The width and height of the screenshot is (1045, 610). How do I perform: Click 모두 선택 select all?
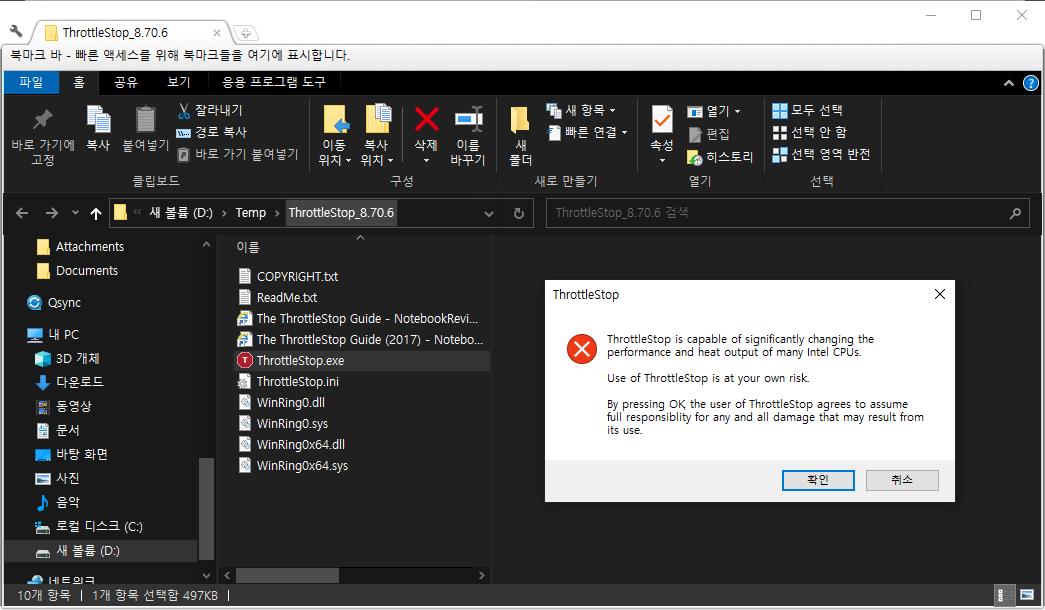coord(807,110)
